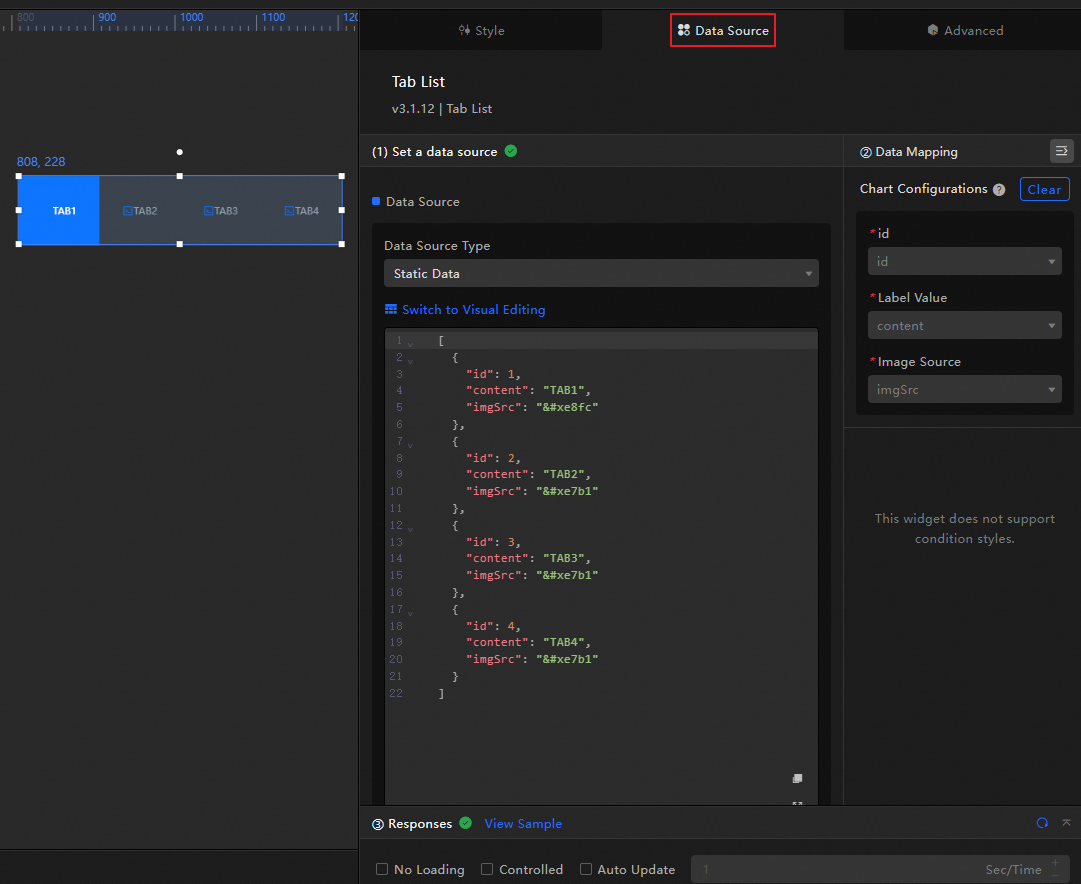
Task: Turn on the Auto Update checkbox
Action: coord(586,869)
